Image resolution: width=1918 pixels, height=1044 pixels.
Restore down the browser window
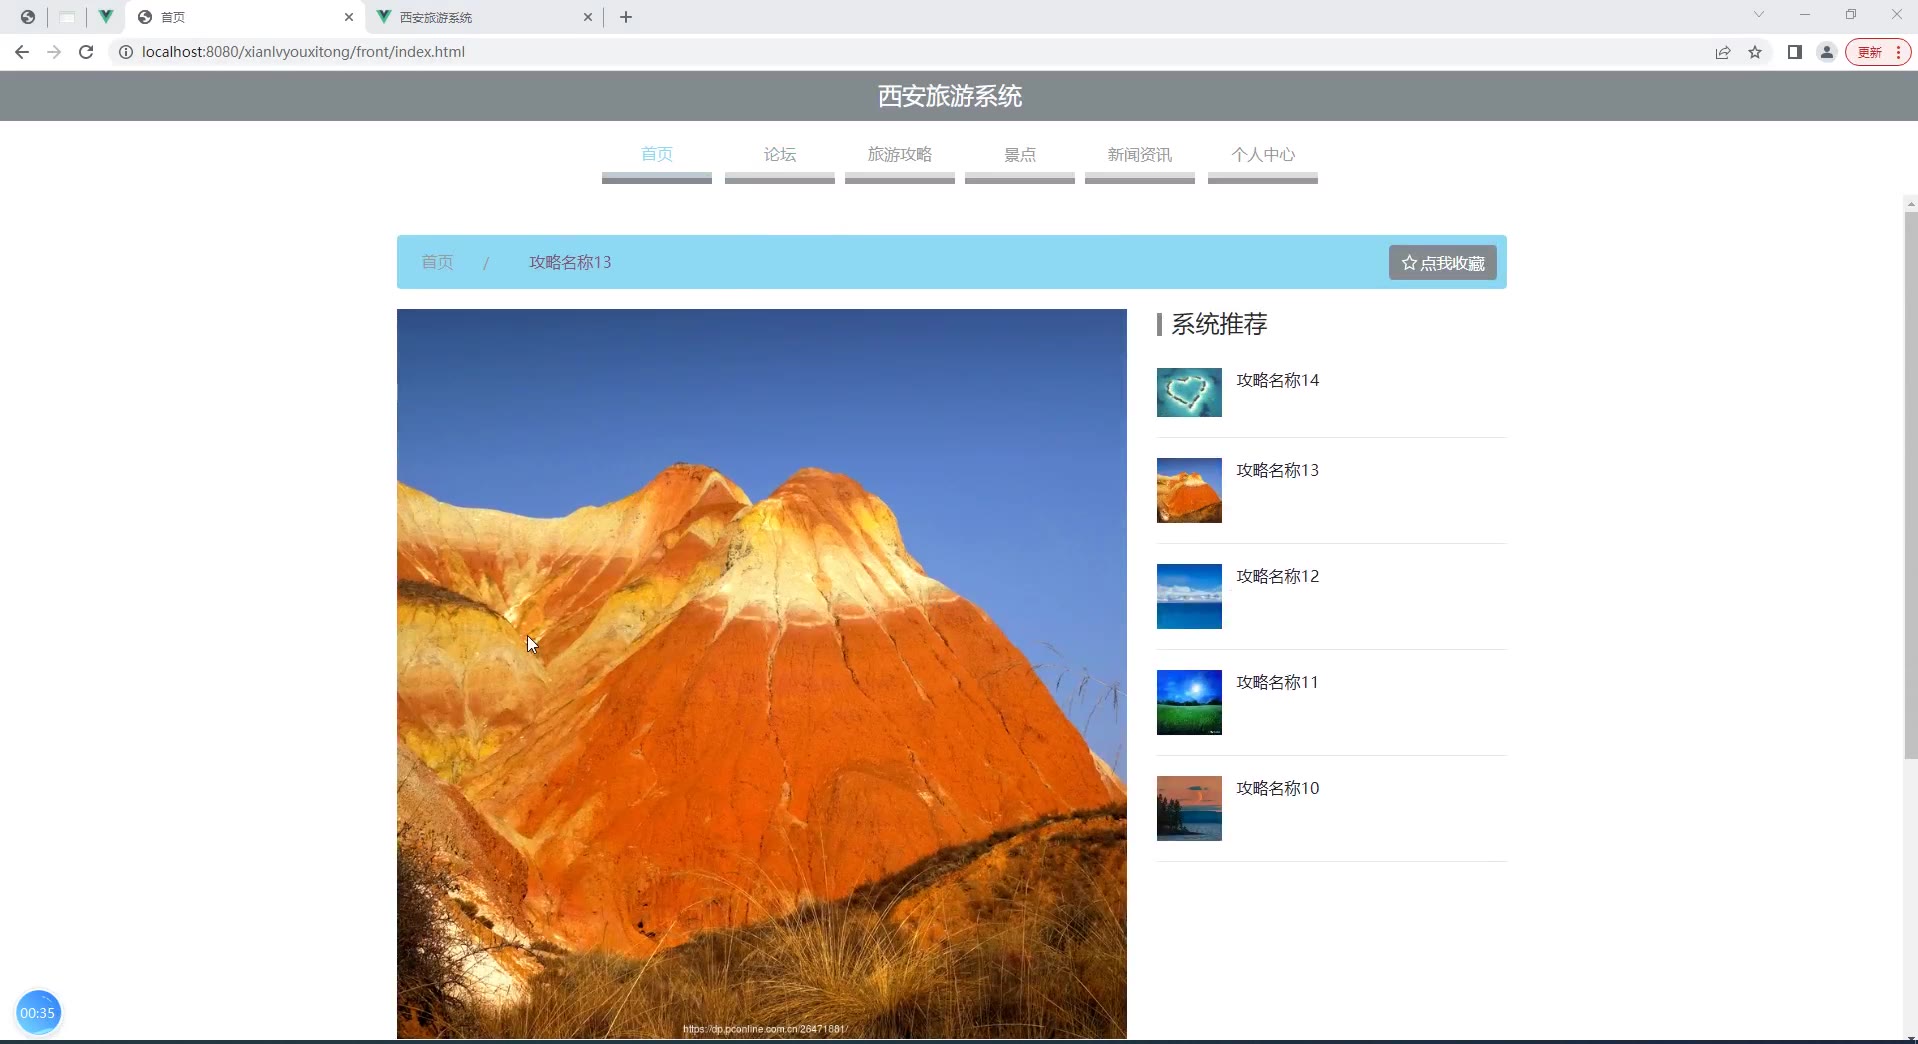tap(1851, 15)
